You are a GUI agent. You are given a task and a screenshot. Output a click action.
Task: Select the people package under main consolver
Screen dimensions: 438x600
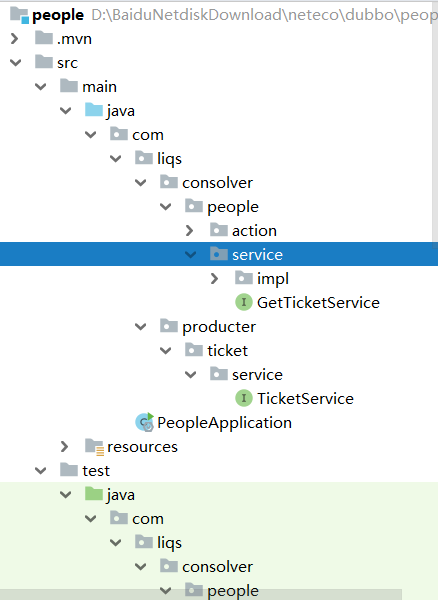233,207
